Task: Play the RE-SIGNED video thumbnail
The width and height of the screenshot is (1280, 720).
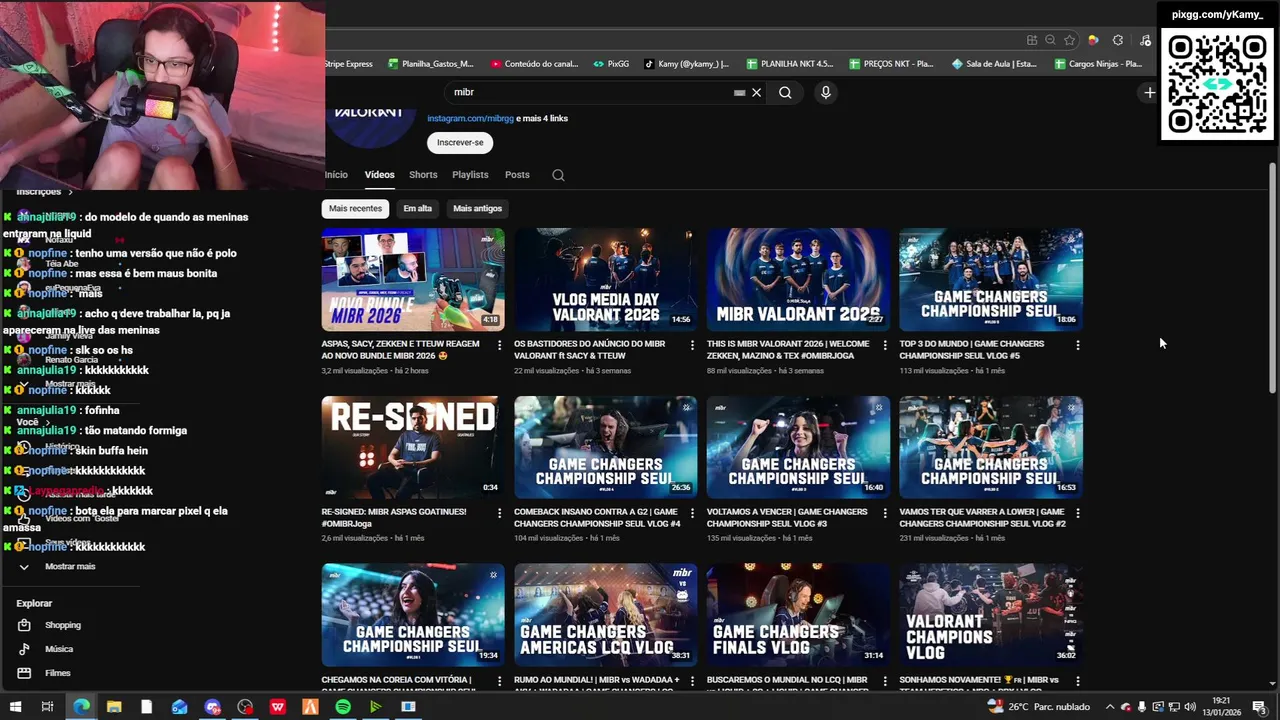Action: point(413,447)
